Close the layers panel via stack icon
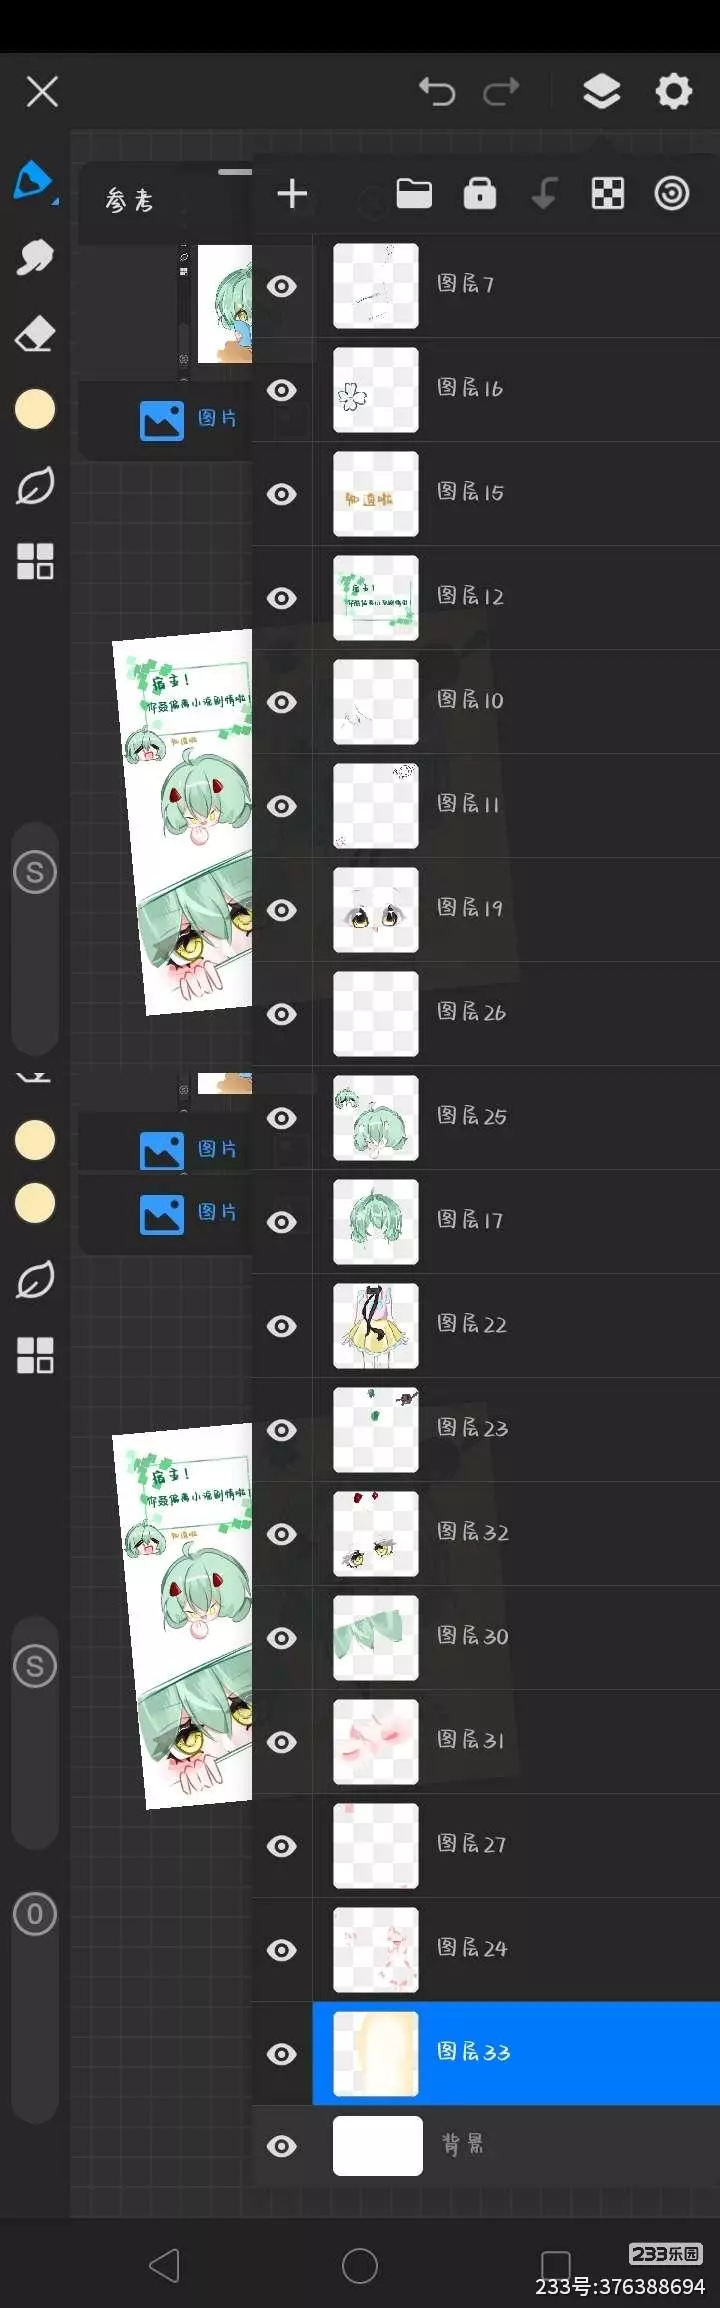 [x=601, y=92]
